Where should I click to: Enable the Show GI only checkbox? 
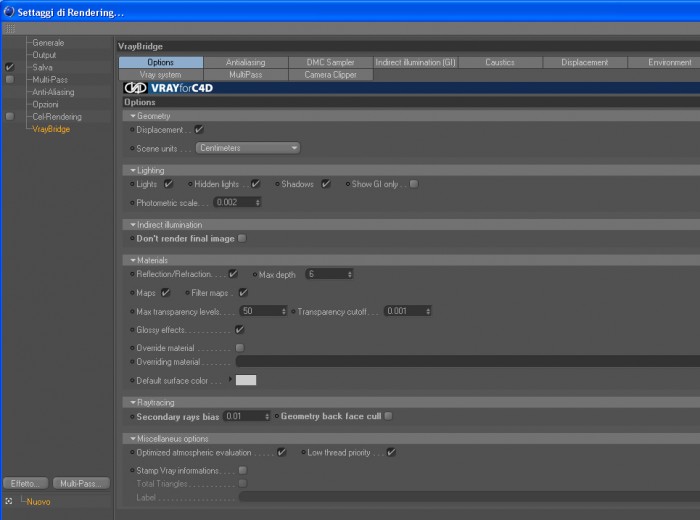[x=414, y=184]
